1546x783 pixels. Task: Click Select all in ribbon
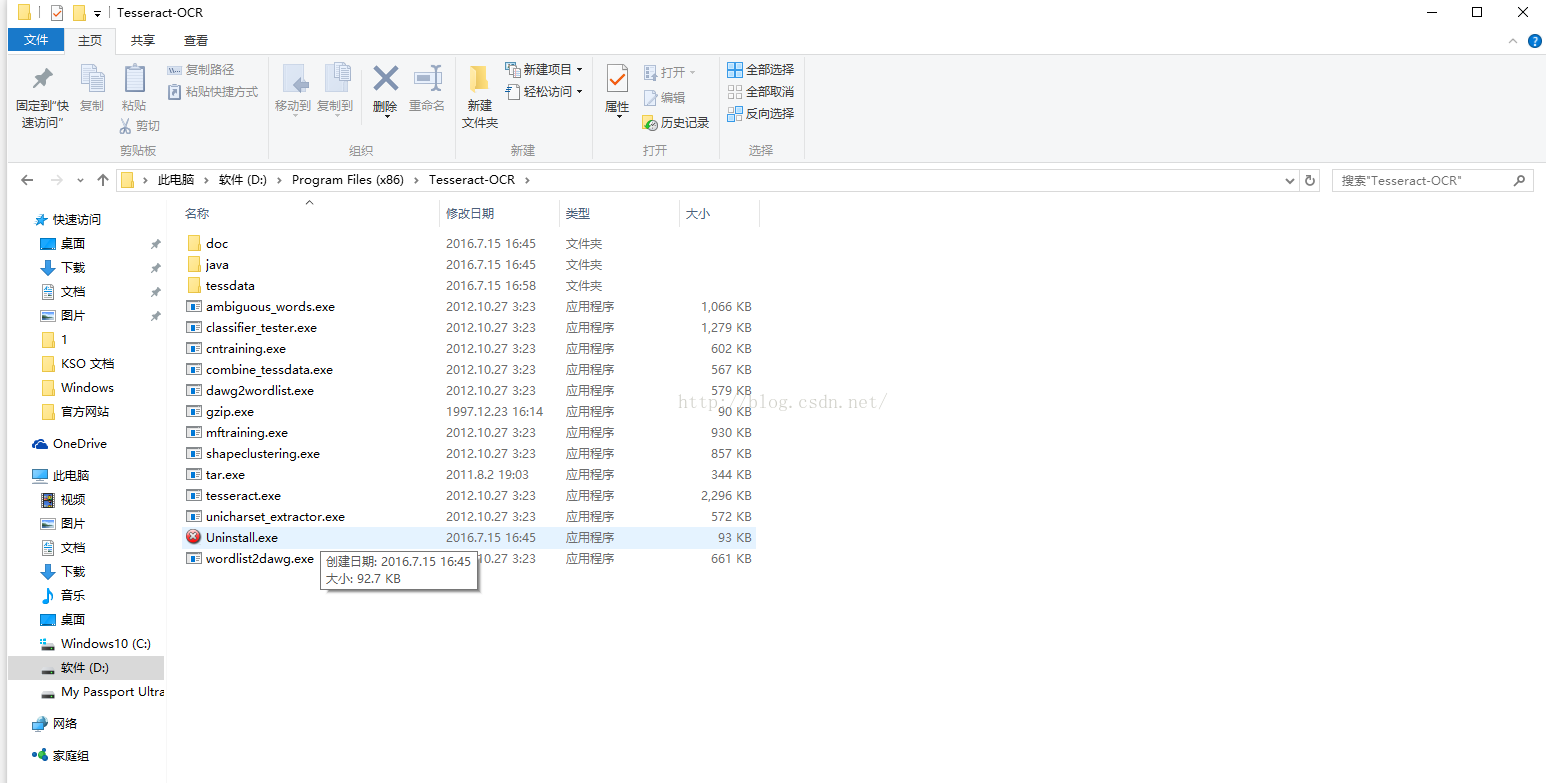point(760,70)
